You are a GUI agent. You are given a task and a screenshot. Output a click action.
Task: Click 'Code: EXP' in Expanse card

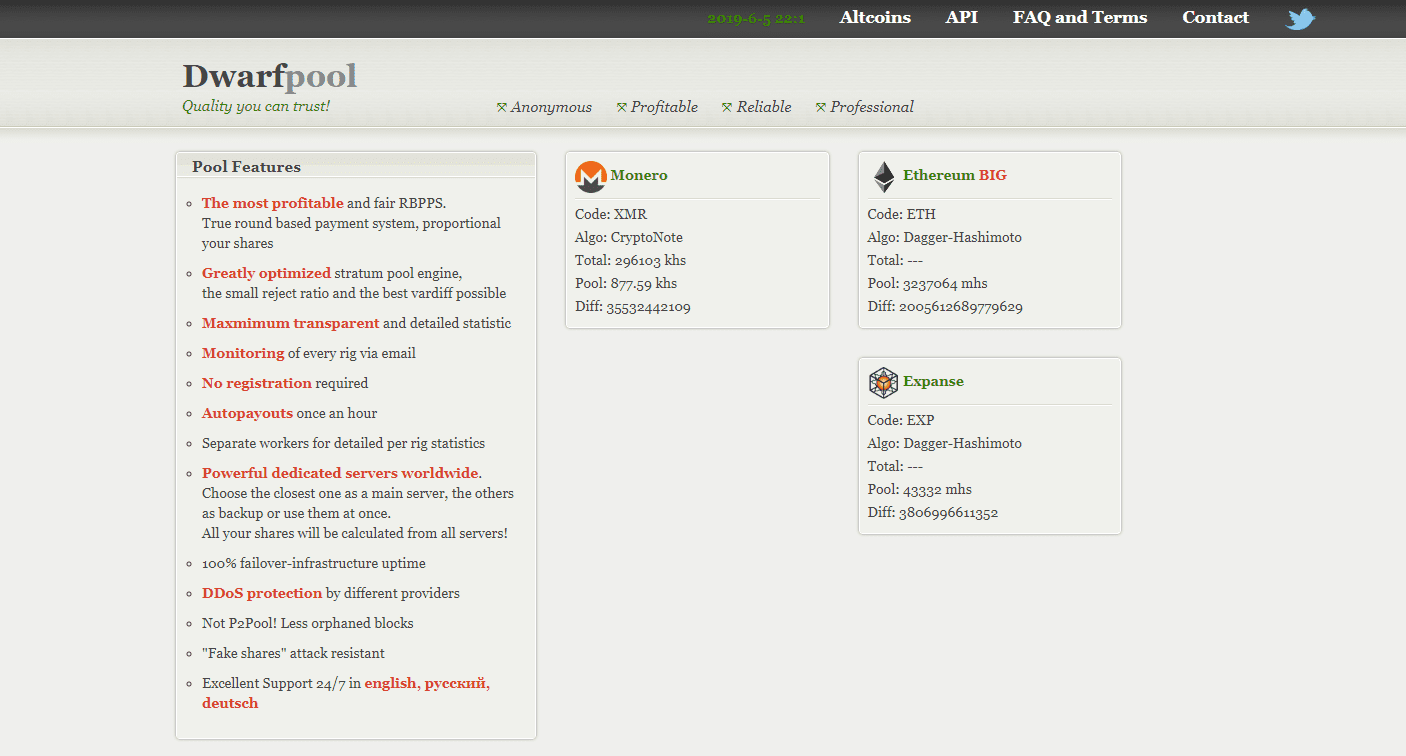[902, 420]
